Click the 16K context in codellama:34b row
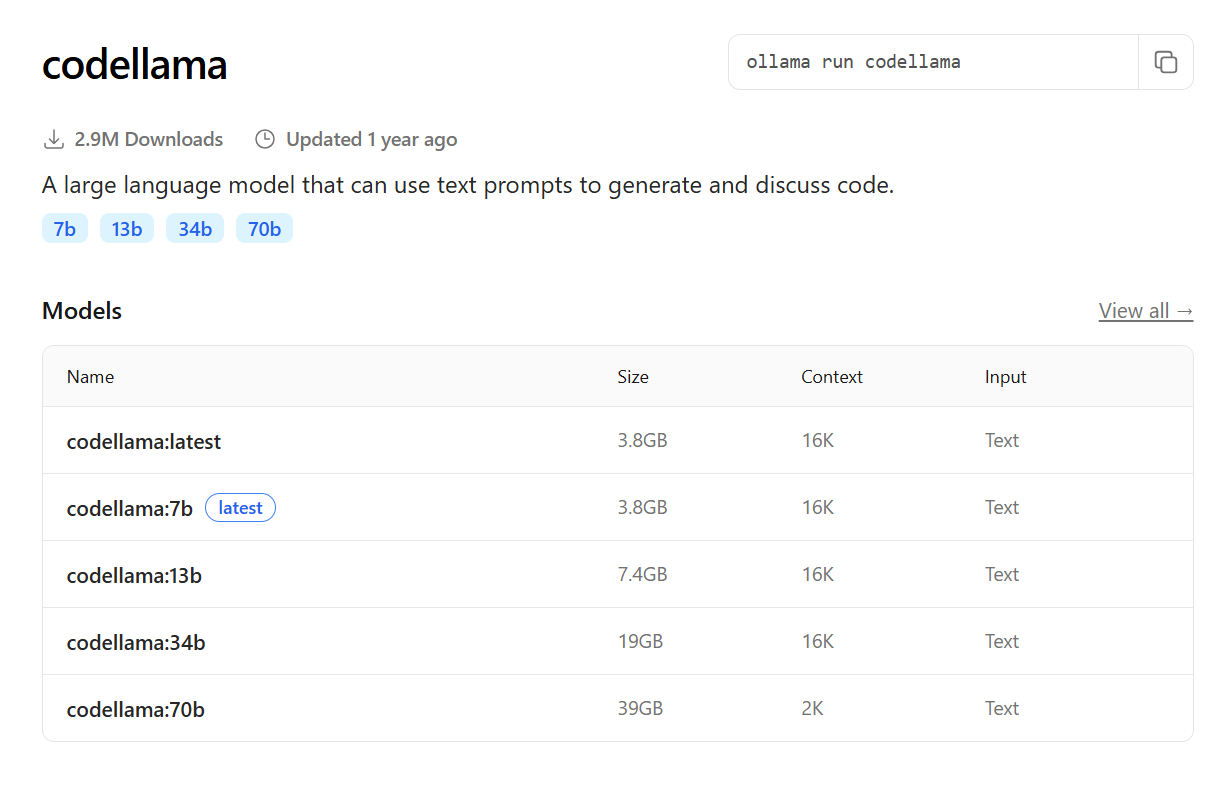Screen dimensions: 1228x805 coord(817,642)
